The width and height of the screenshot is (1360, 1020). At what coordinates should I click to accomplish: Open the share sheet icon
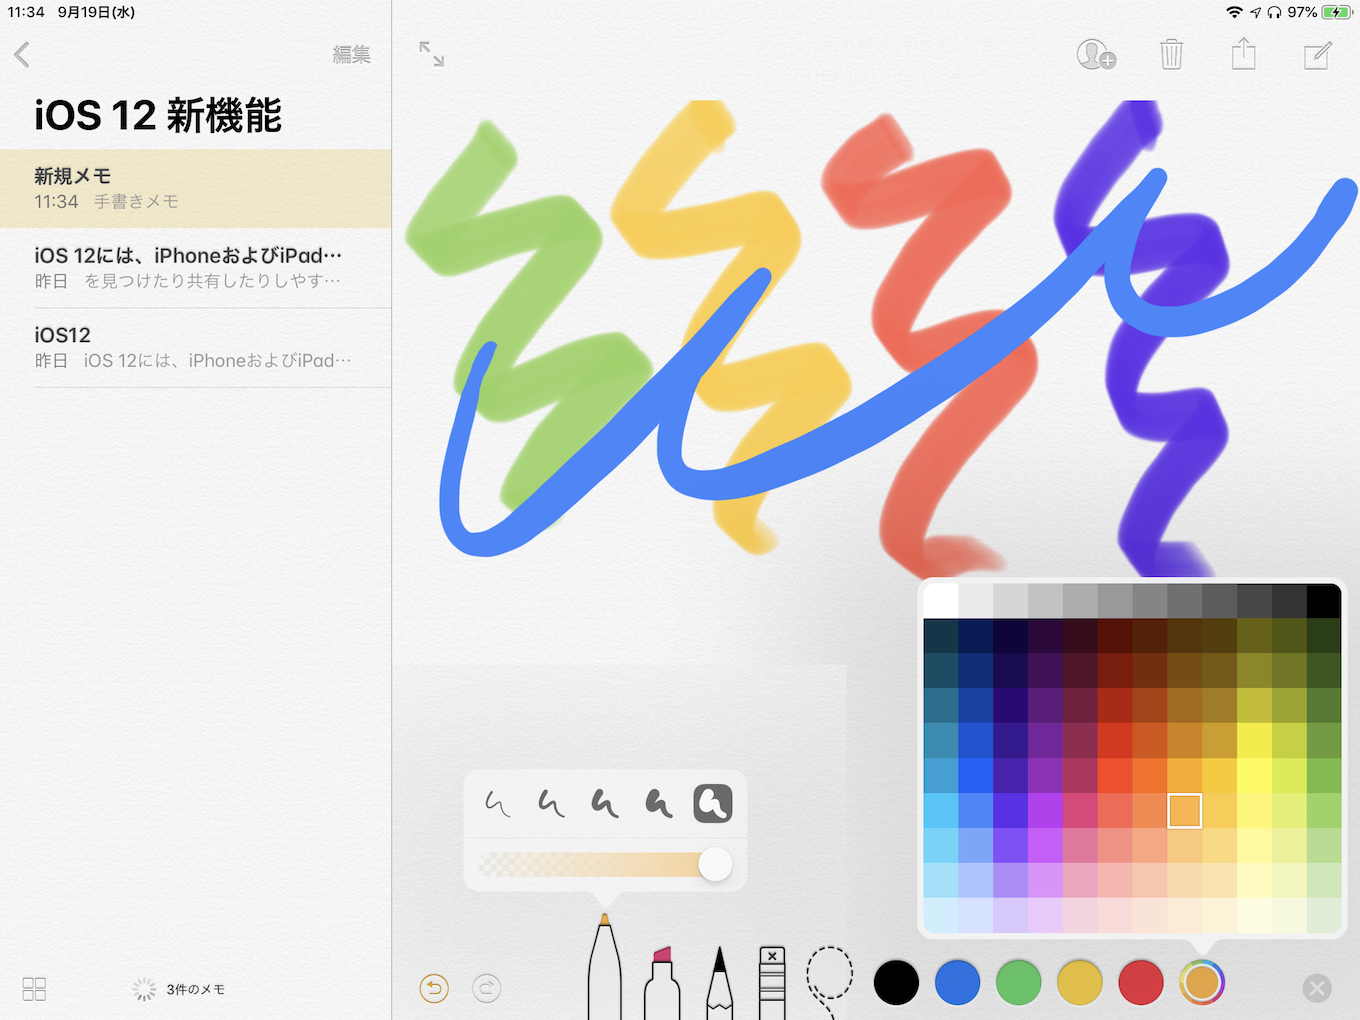(1243, 53)
